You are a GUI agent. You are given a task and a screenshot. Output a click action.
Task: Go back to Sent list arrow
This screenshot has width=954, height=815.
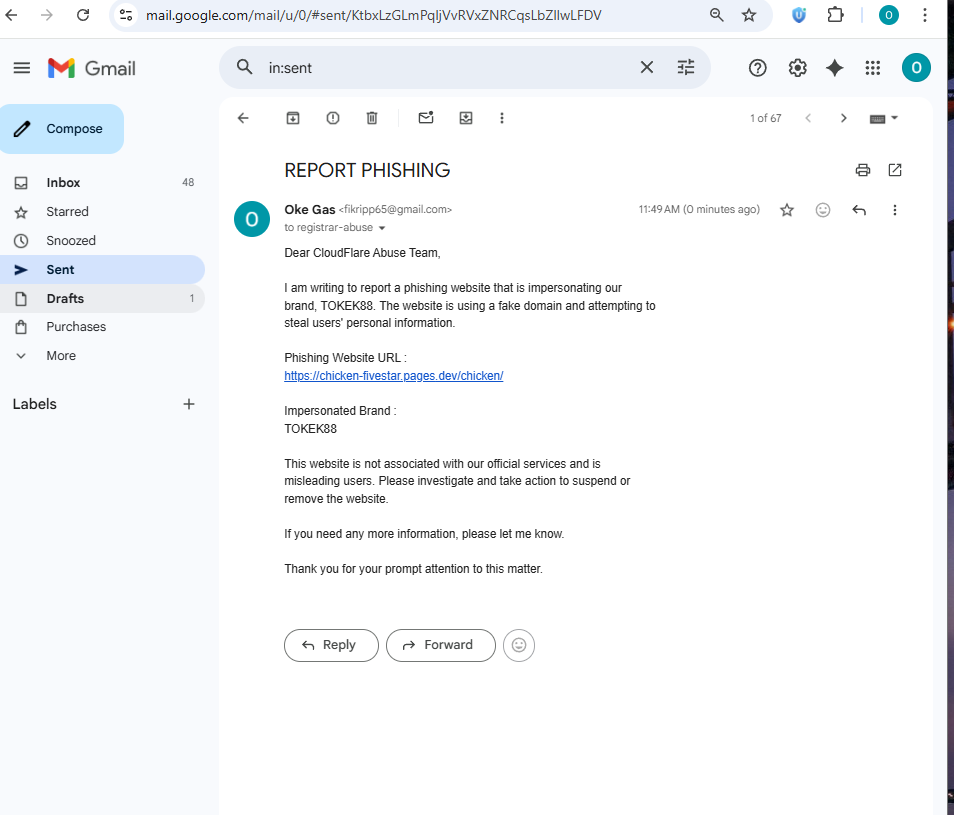tap(243, 118)
